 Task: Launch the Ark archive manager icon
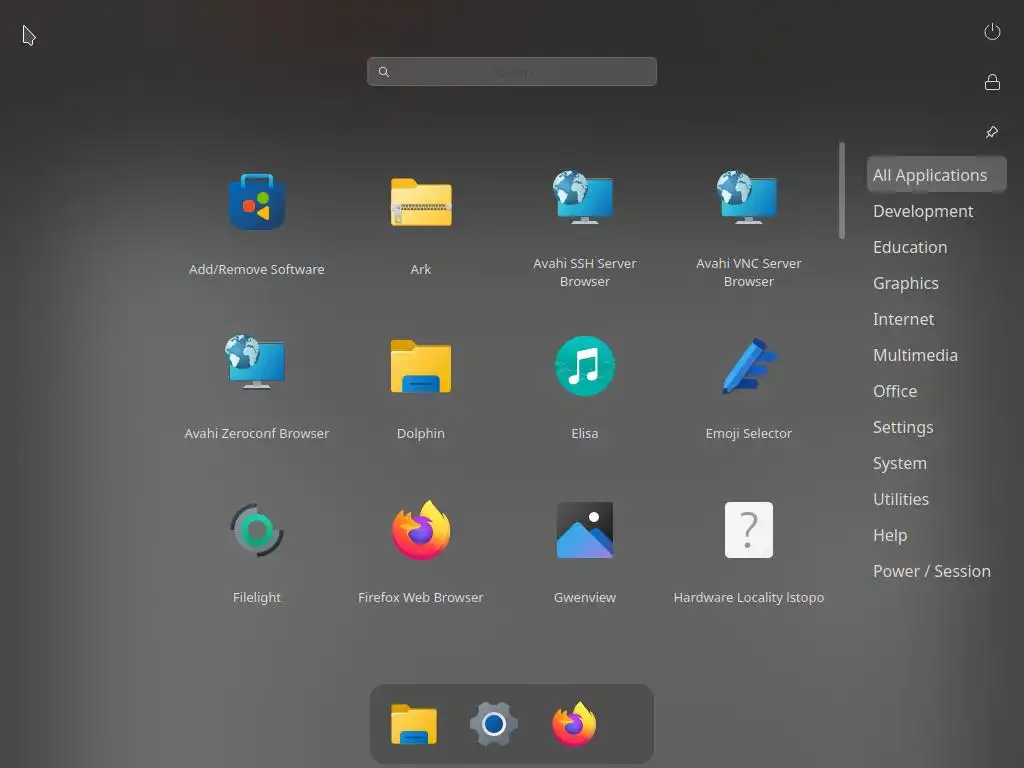pos(421,202)
